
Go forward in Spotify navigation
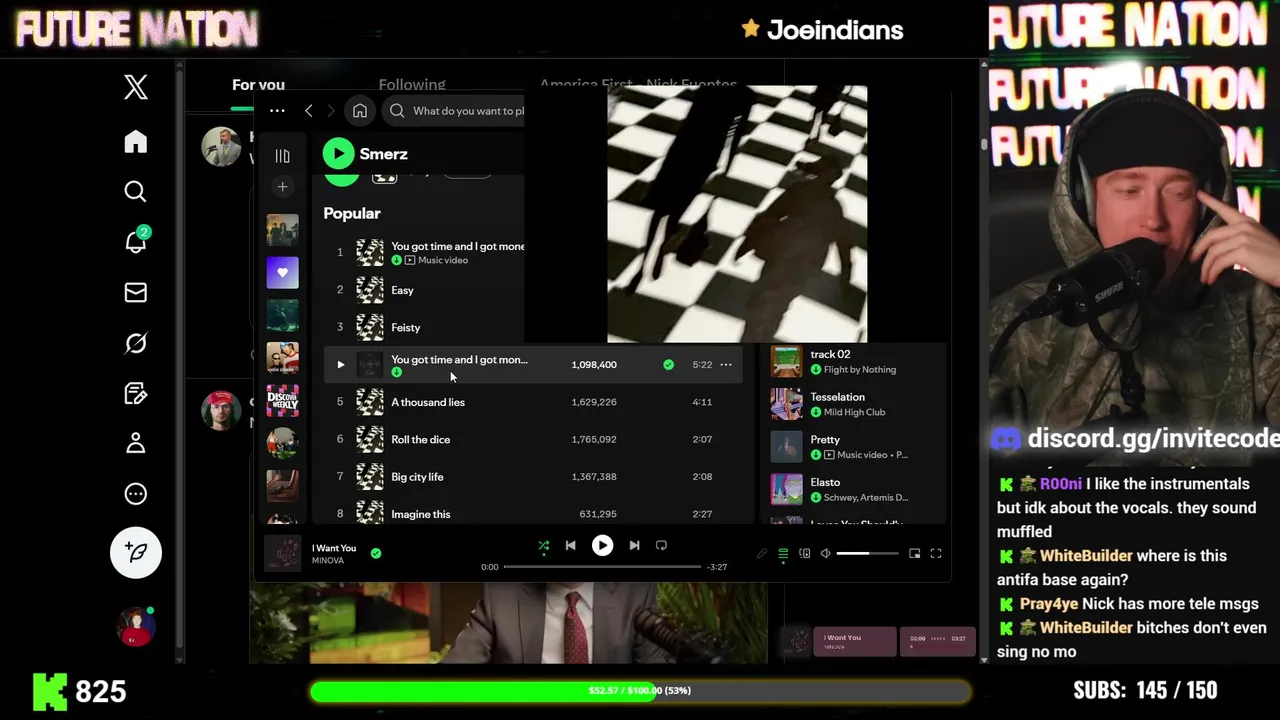click(331, 111)
